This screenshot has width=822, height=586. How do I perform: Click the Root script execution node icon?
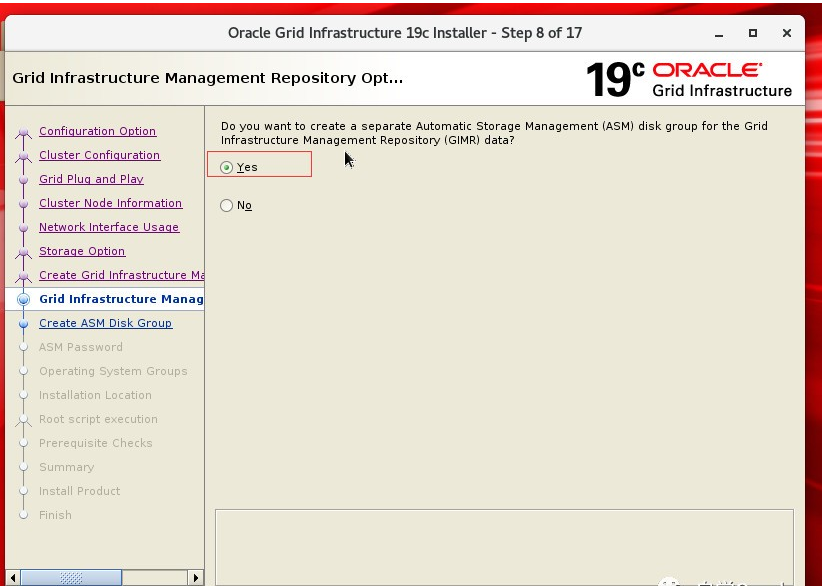tap(23, 420)
